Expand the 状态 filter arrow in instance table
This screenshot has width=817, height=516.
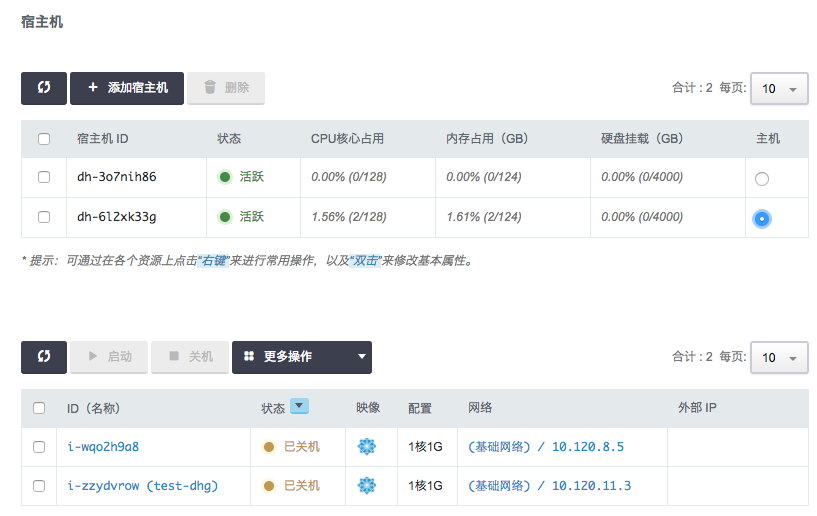pos(299,406)
